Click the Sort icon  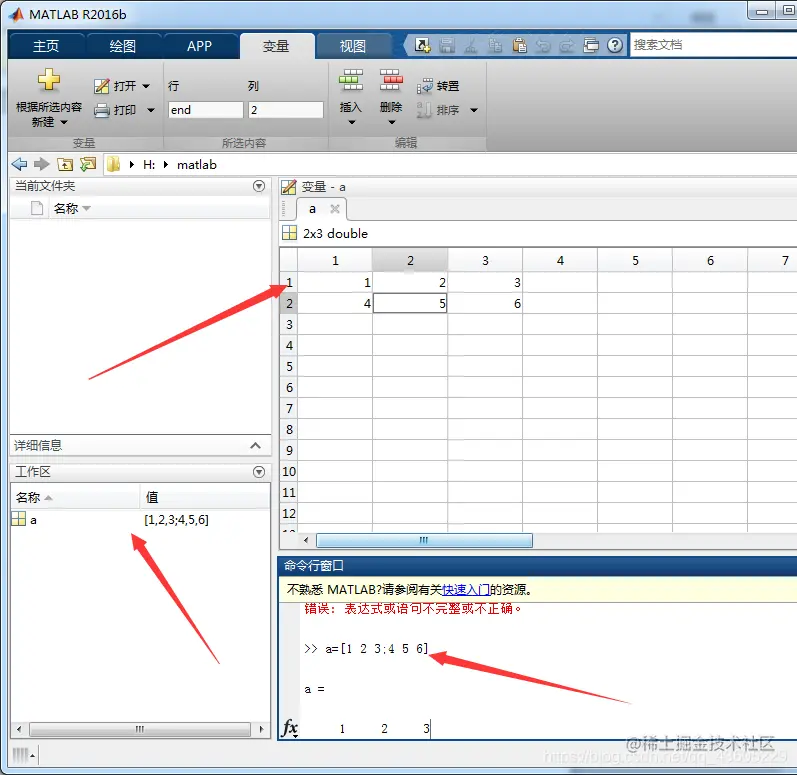point(424,110)
